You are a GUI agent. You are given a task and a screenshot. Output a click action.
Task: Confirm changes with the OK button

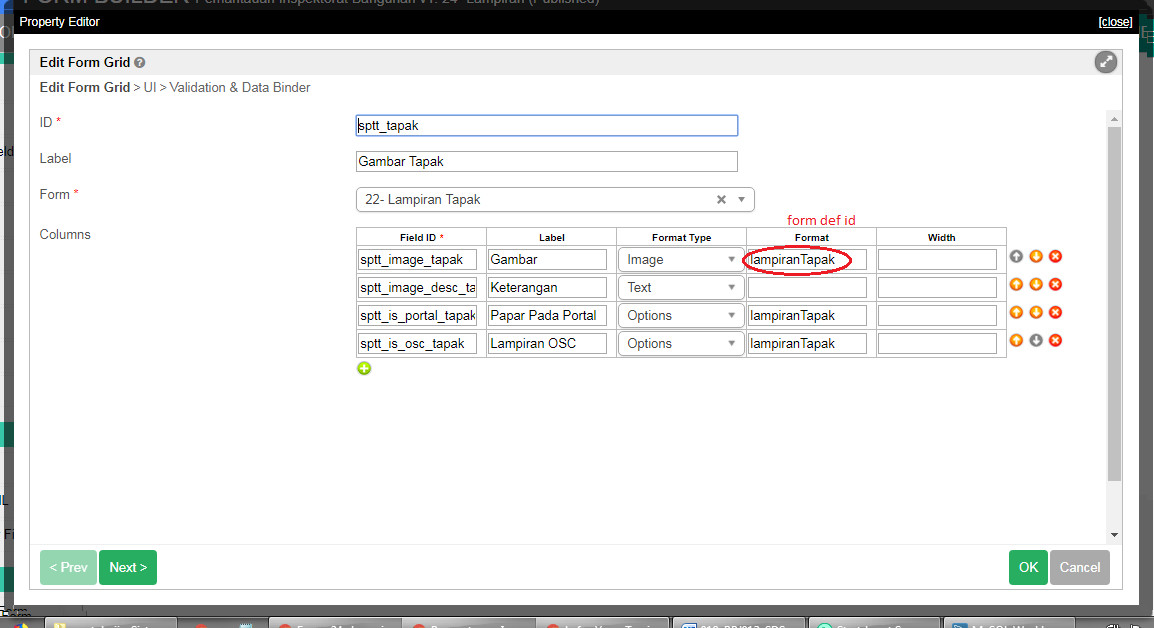pyautogui.click(x=1028, y=568)
